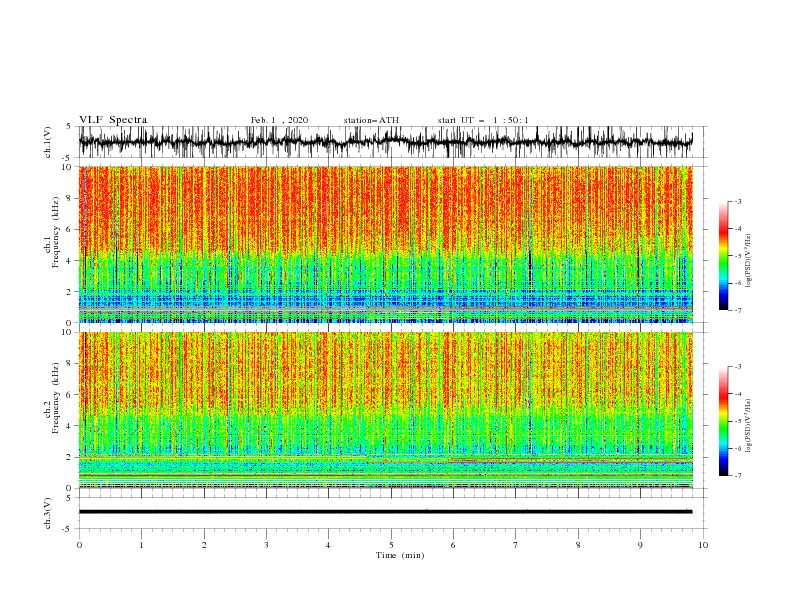This screenshot has height=612, width=792.
Task: Click the ch.3(V) flat waveform trace
Action: point(385,512)
